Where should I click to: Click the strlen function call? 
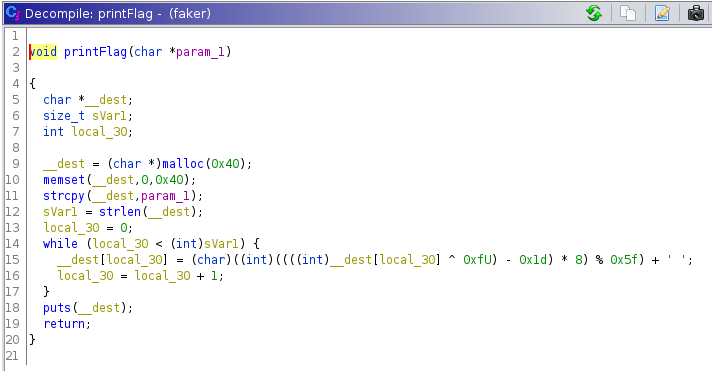pyautogui.click(x=120, y=212)
